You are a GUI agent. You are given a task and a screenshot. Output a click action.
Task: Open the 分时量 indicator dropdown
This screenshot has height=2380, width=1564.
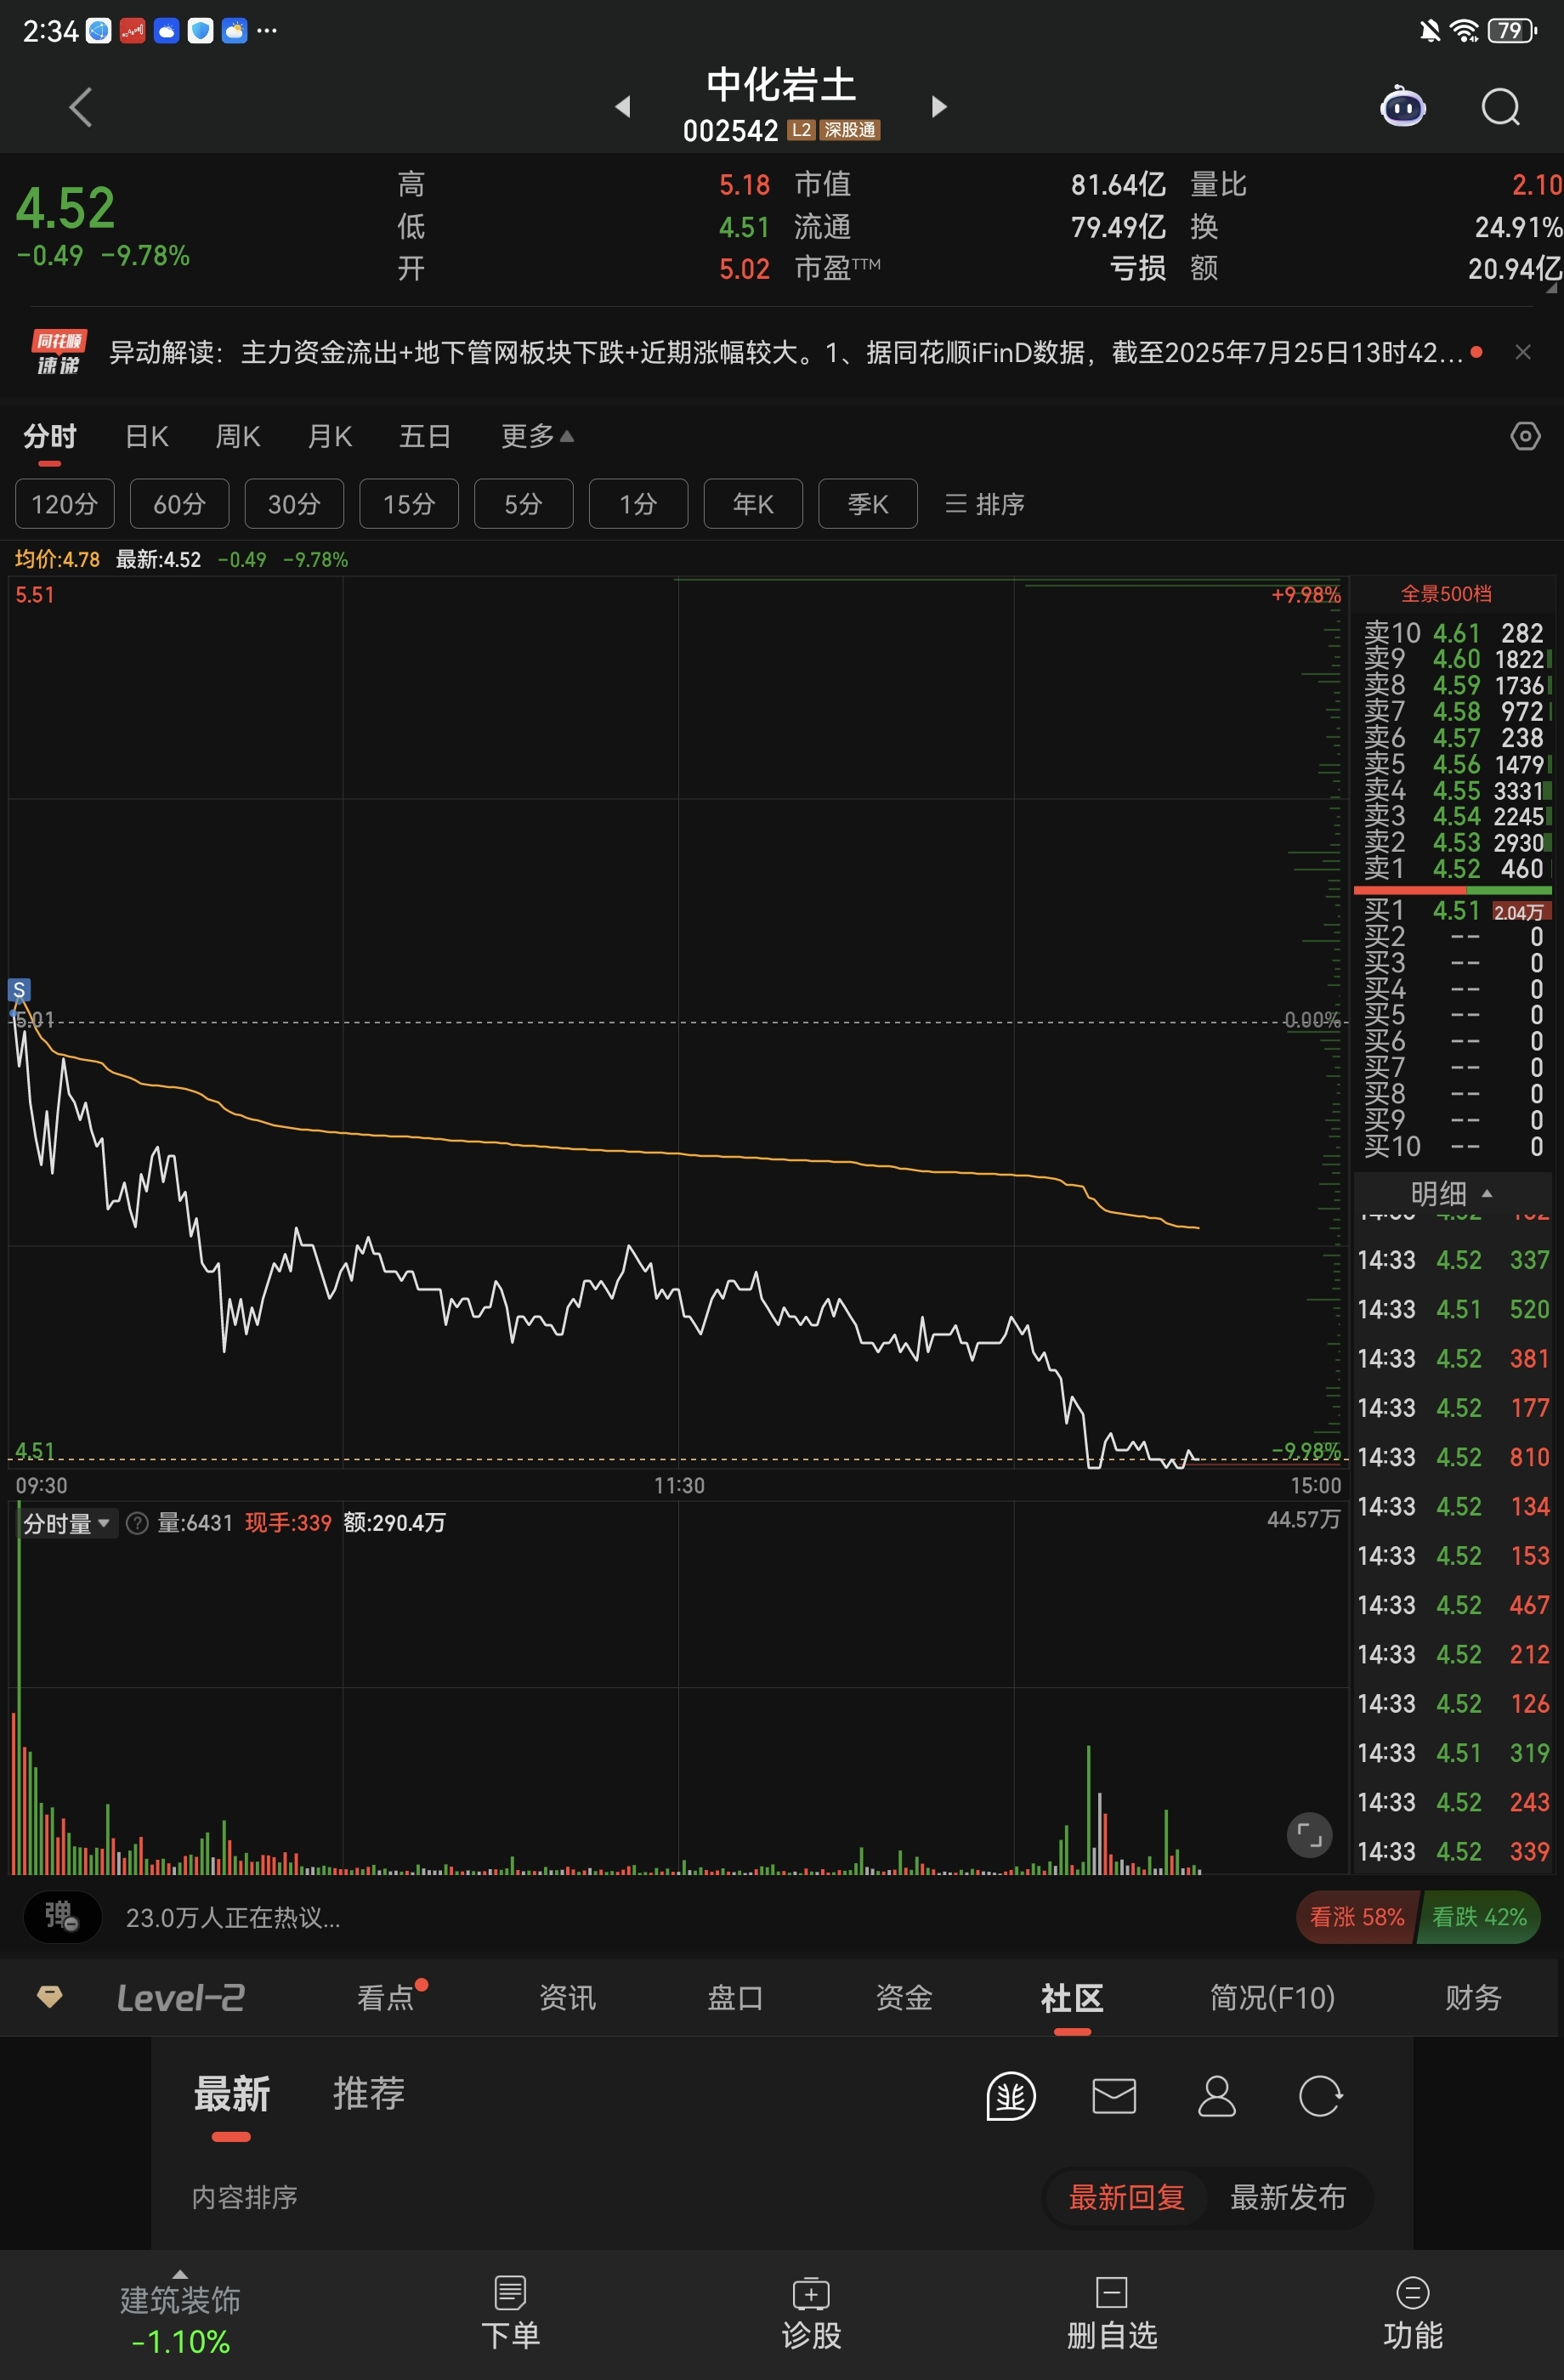(x=66, y=1523)
